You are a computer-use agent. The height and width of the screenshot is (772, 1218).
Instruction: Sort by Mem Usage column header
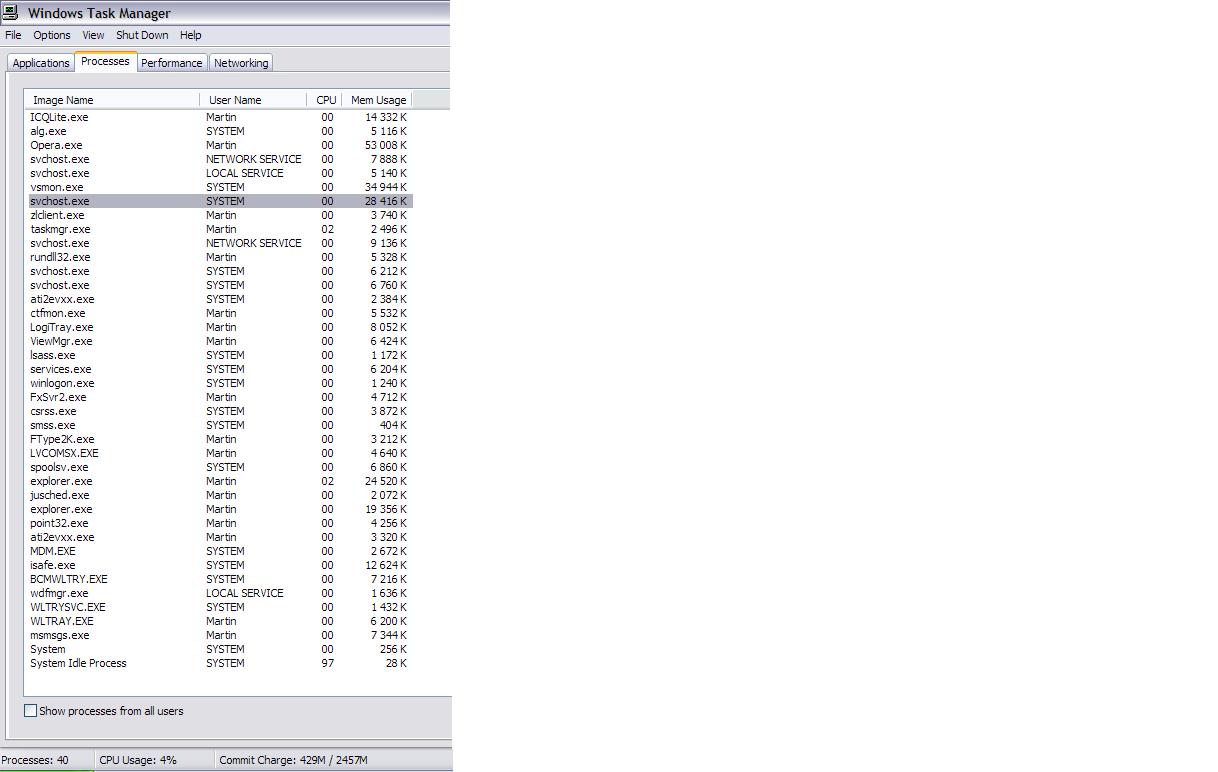tap(377, 100)
